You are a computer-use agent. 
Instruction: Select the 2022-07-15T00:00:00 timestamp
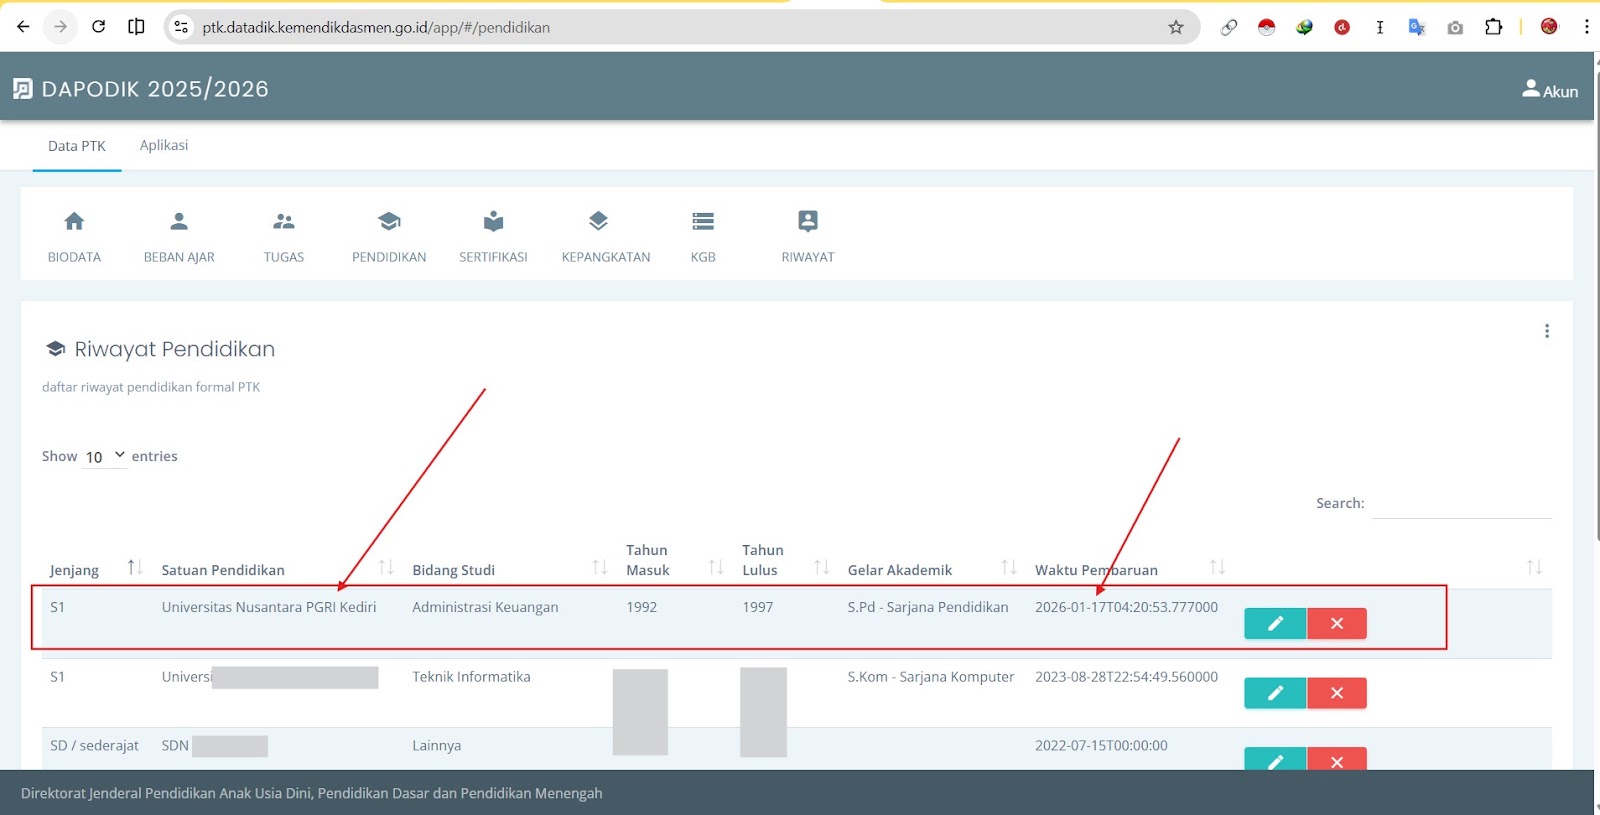click(1101, 746)
